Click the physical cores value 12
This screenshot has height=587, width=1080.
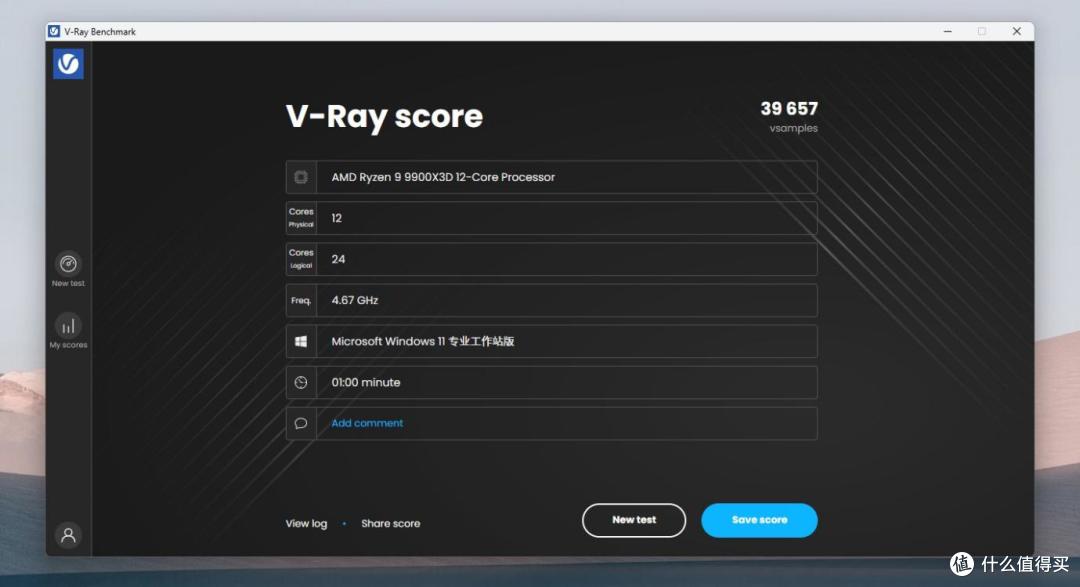coord(337,218)
